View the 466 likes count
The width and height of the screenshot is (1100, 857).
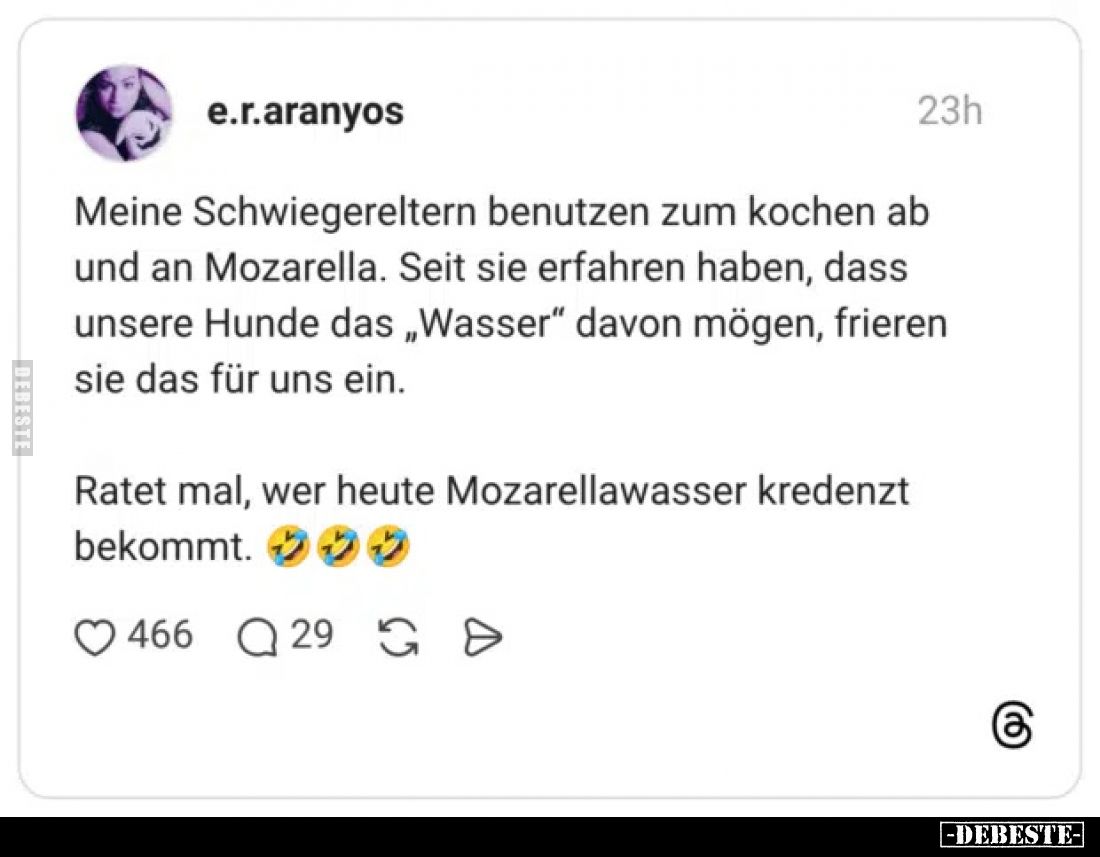160,635
